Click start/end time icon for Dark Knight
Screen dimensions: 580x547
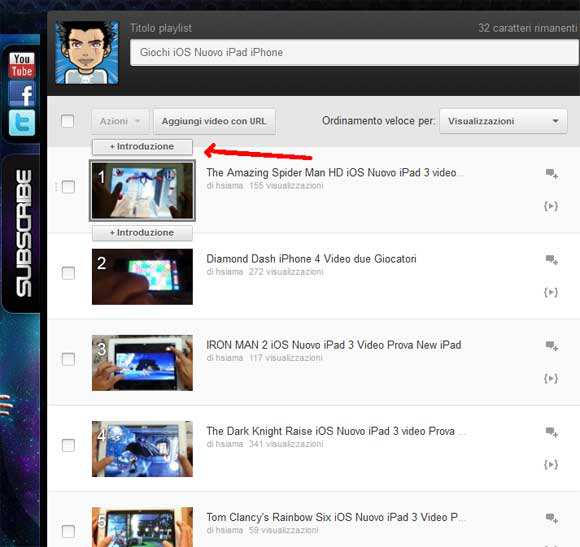point(551,465)
